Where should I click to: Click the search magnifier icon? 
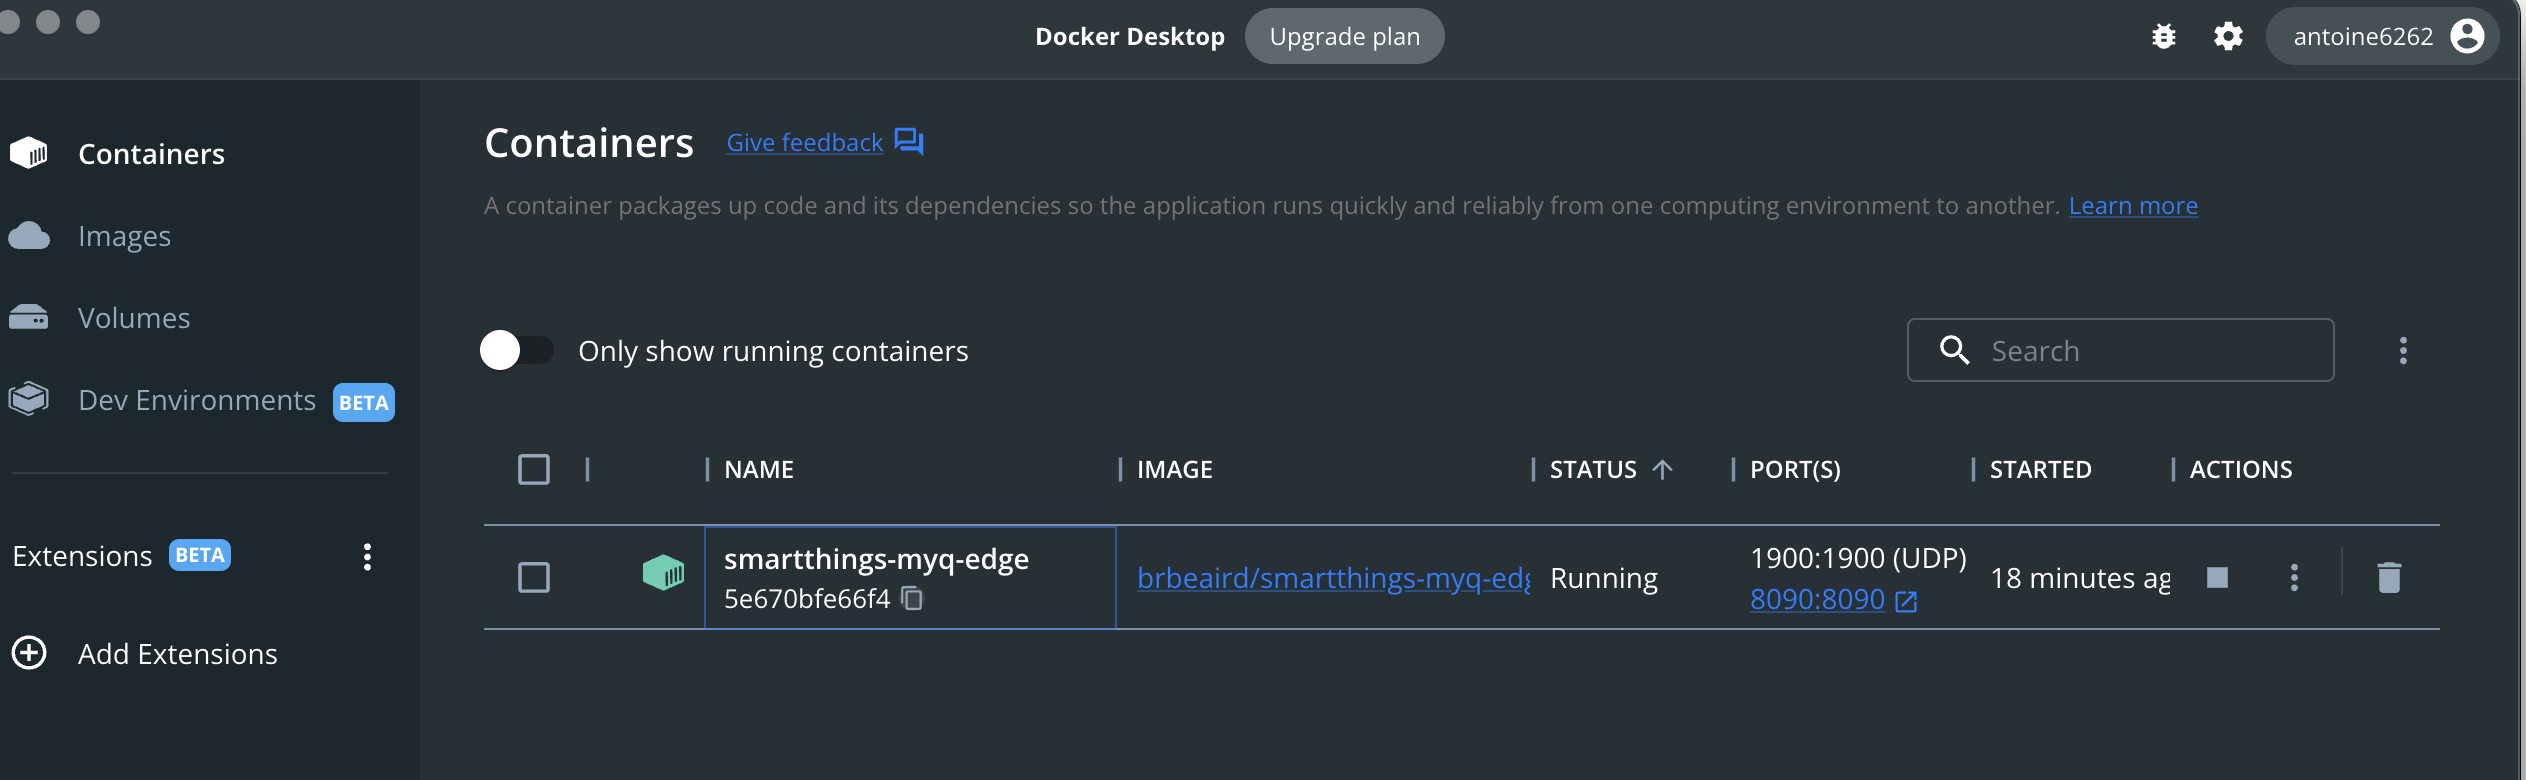pyautogui.click(x=1954, y=350)
